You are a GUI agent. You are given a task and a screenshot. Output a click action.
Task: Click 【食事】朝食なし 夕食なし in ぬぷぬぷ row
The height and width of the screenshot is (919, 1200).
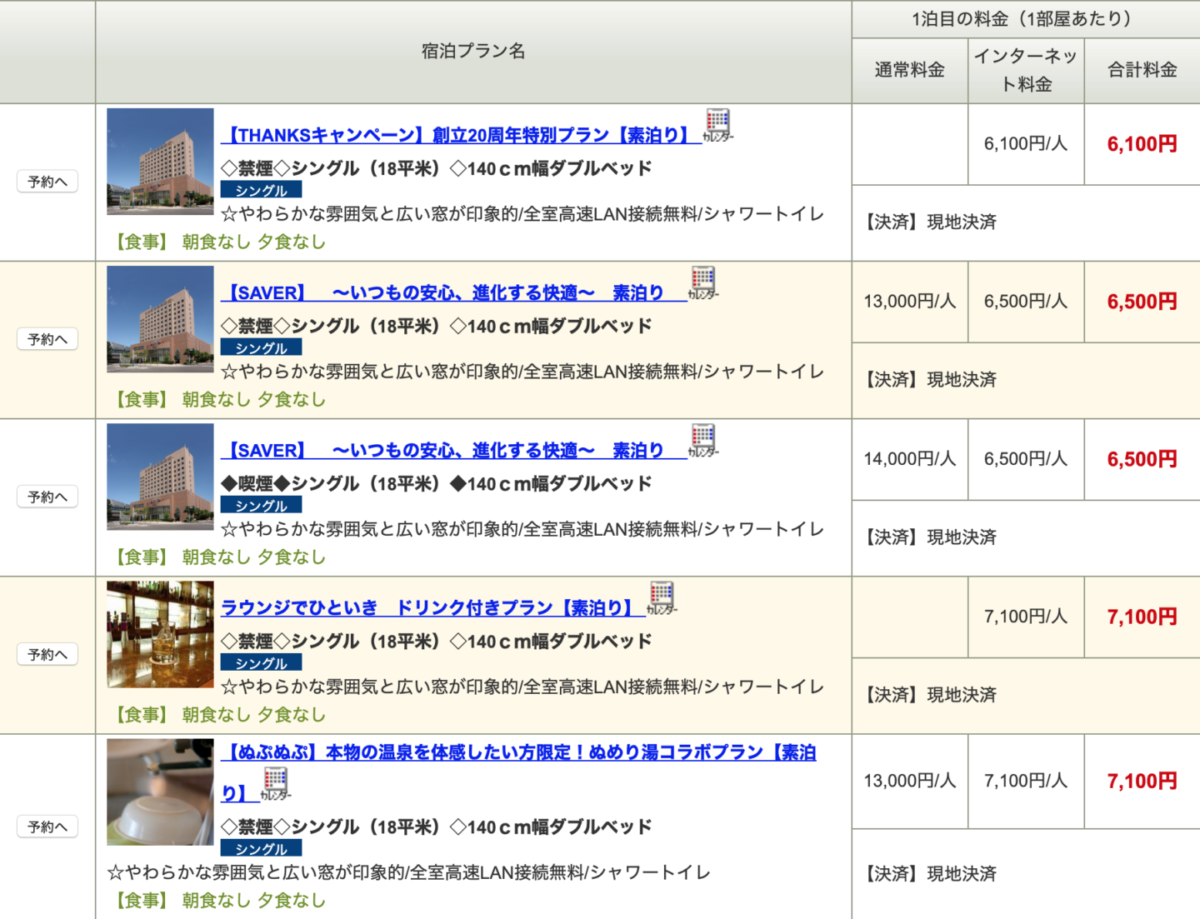click(x=219, y=899)
